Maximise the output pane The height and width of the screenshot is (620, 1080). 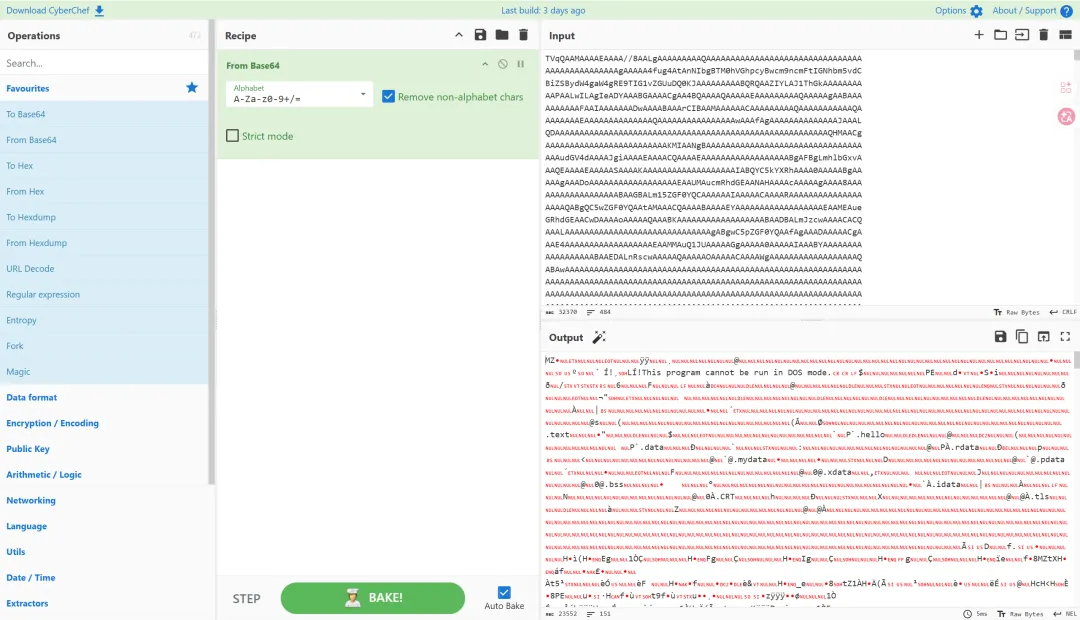coord(1066,336)
